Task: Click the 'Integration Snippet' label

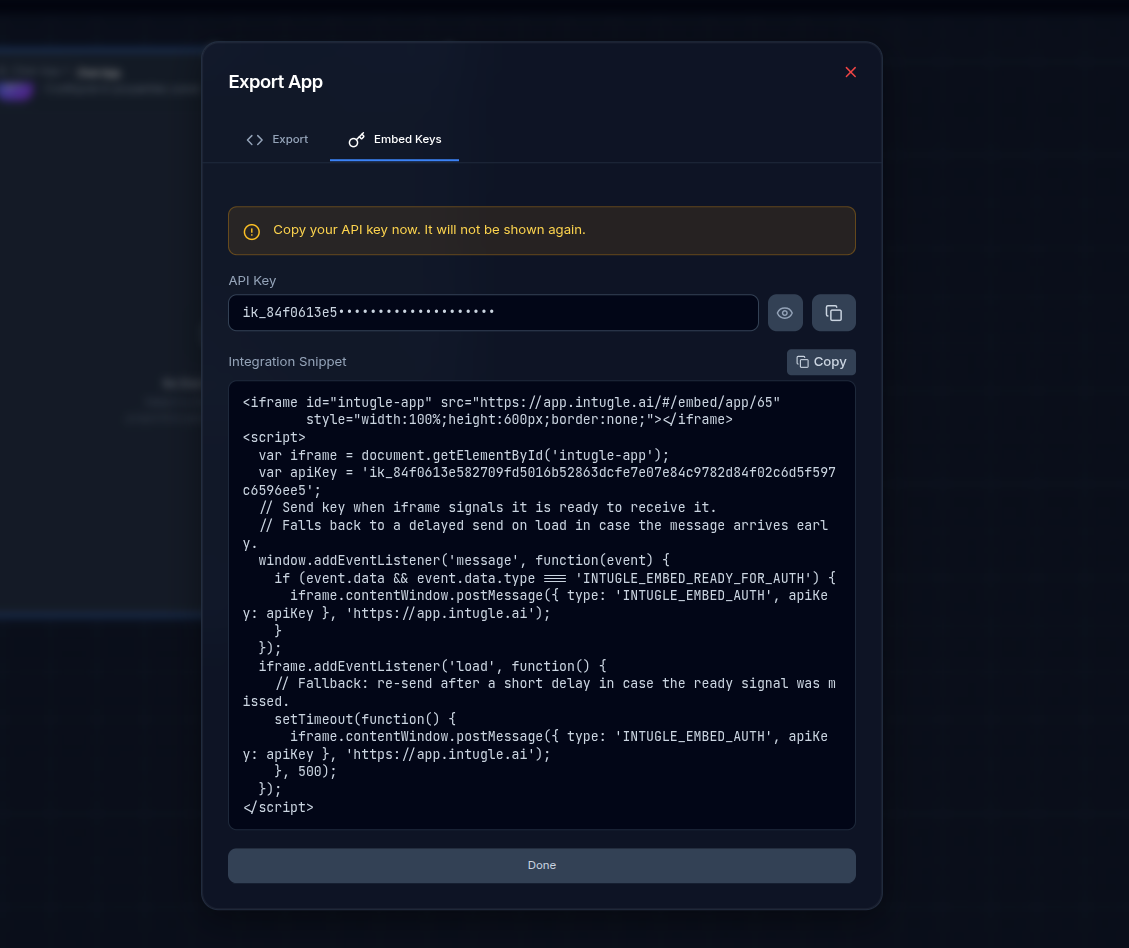Action: 287,361
